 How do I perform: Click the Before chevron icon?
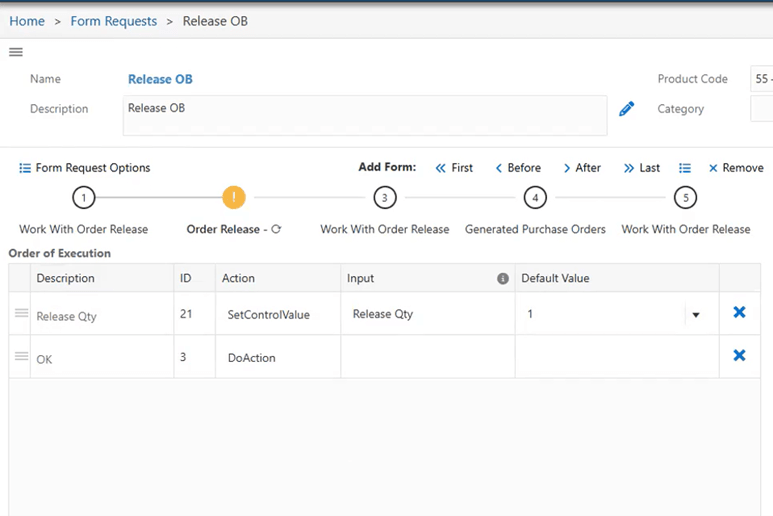click(x=499, y=168)
